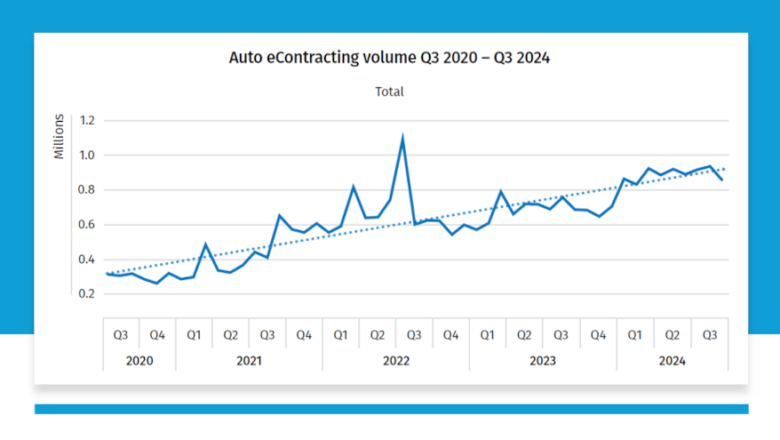This screenshot has width=780, height=440.
Task: Click the 0.2 y-axis value
Action: (86, 294)
